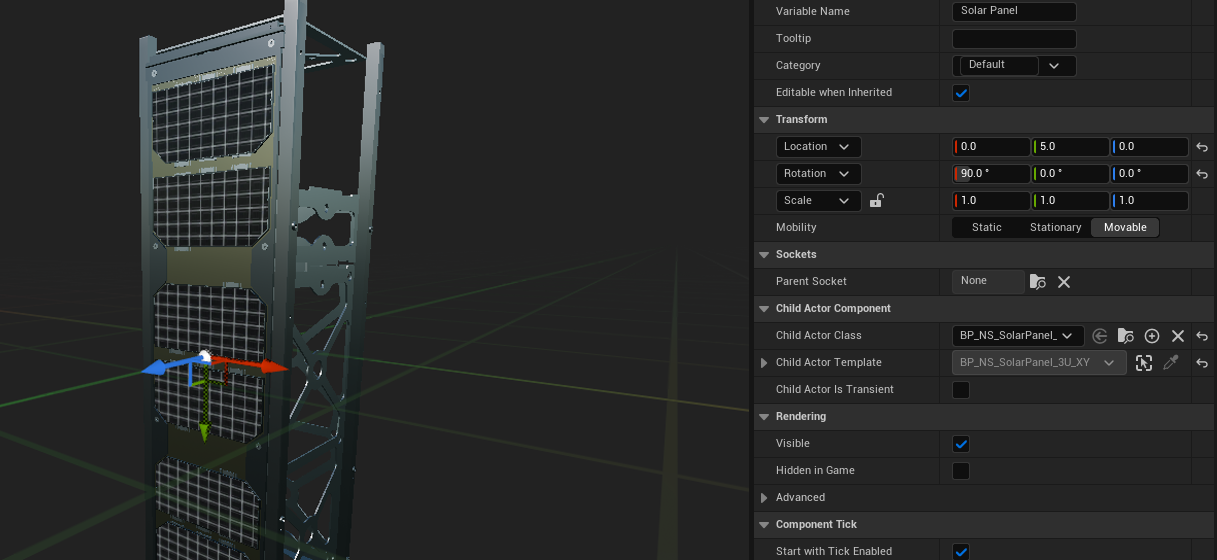
Task: Create new Child Actor Class with plus icon
Action: point(1152,336)
